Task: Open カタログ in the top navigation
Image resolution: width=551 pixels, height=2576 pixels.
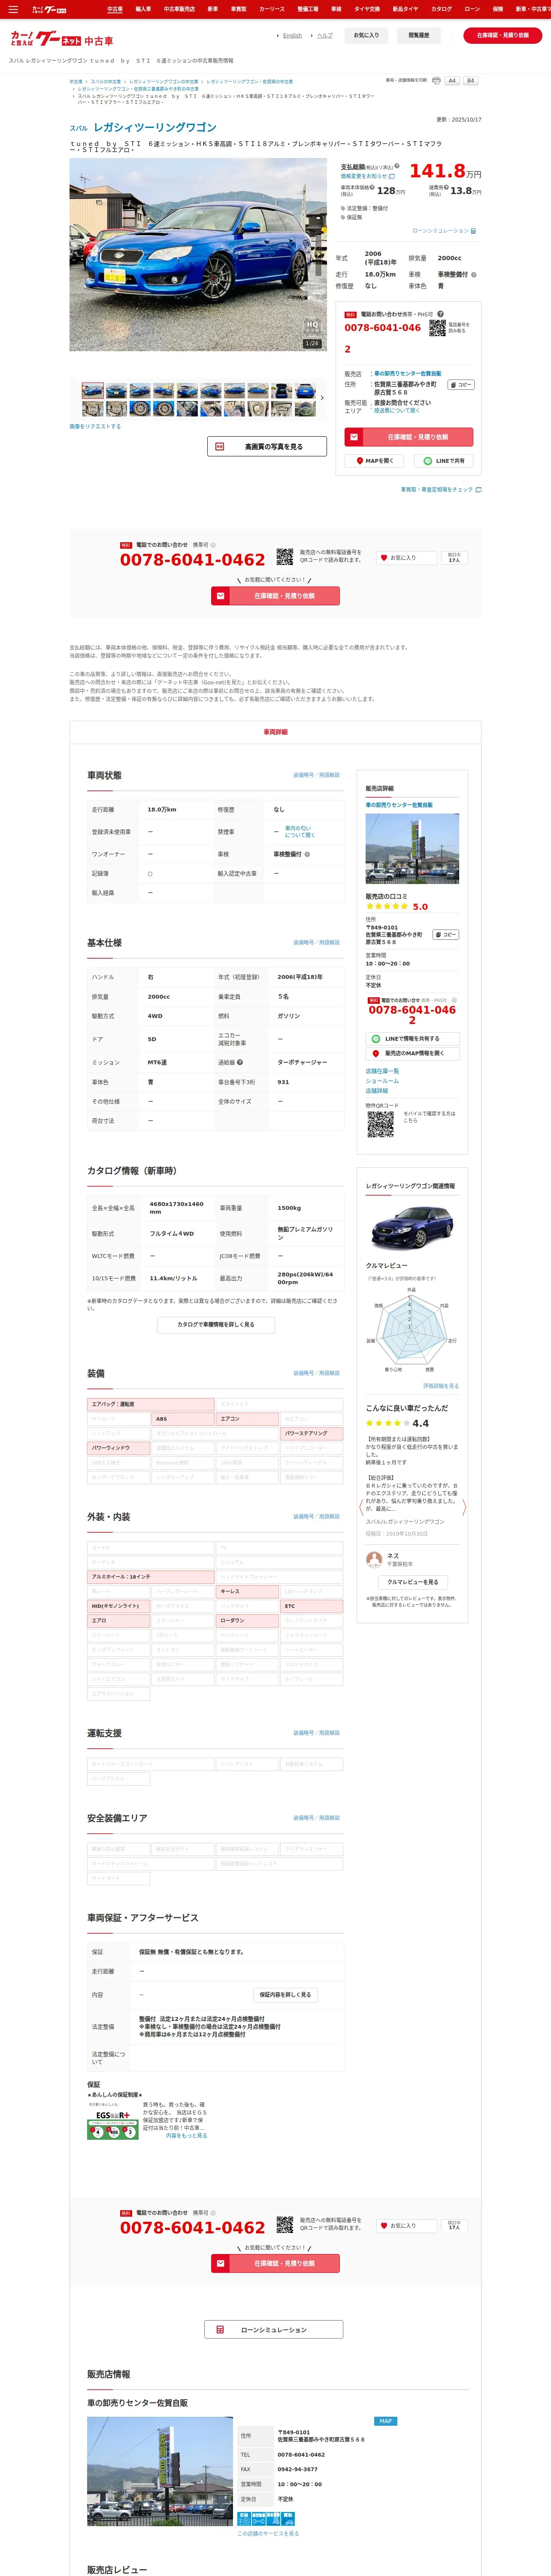Action: click(441, 9)
